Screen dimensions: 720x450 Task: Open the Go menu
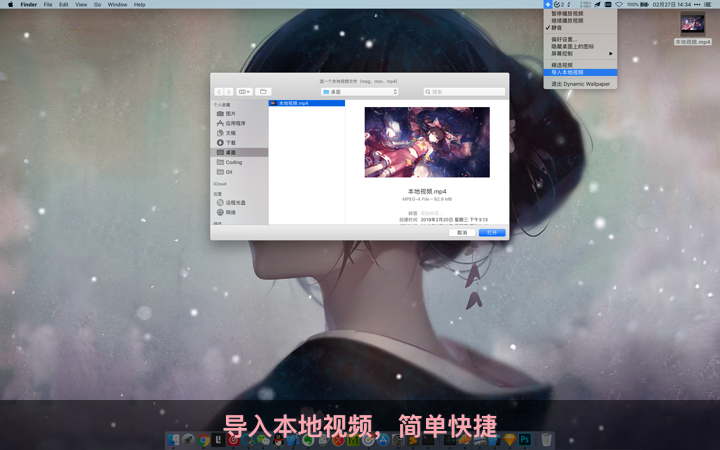click(x=97, y=4)
